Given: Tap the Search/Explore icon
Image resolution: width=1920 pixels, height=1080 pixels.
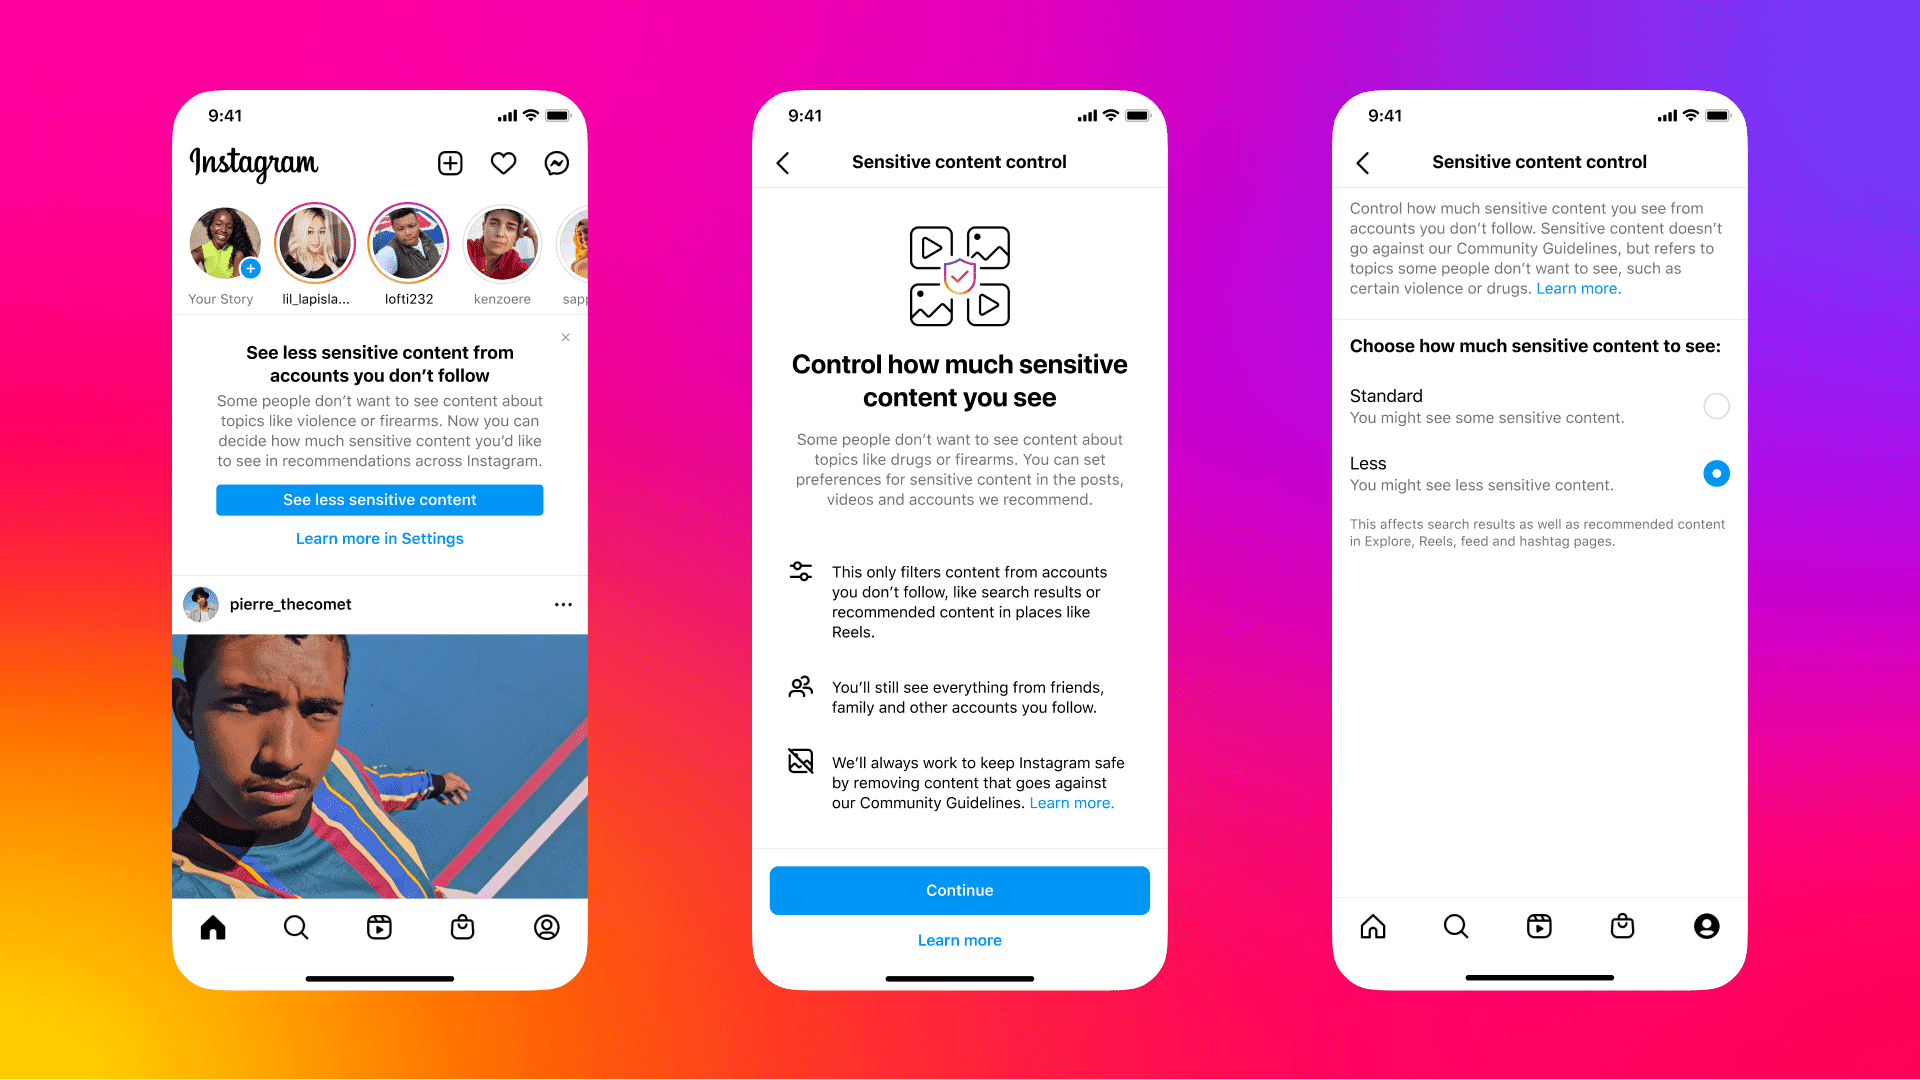Looking at the screenshot, I should pos(295,927).
